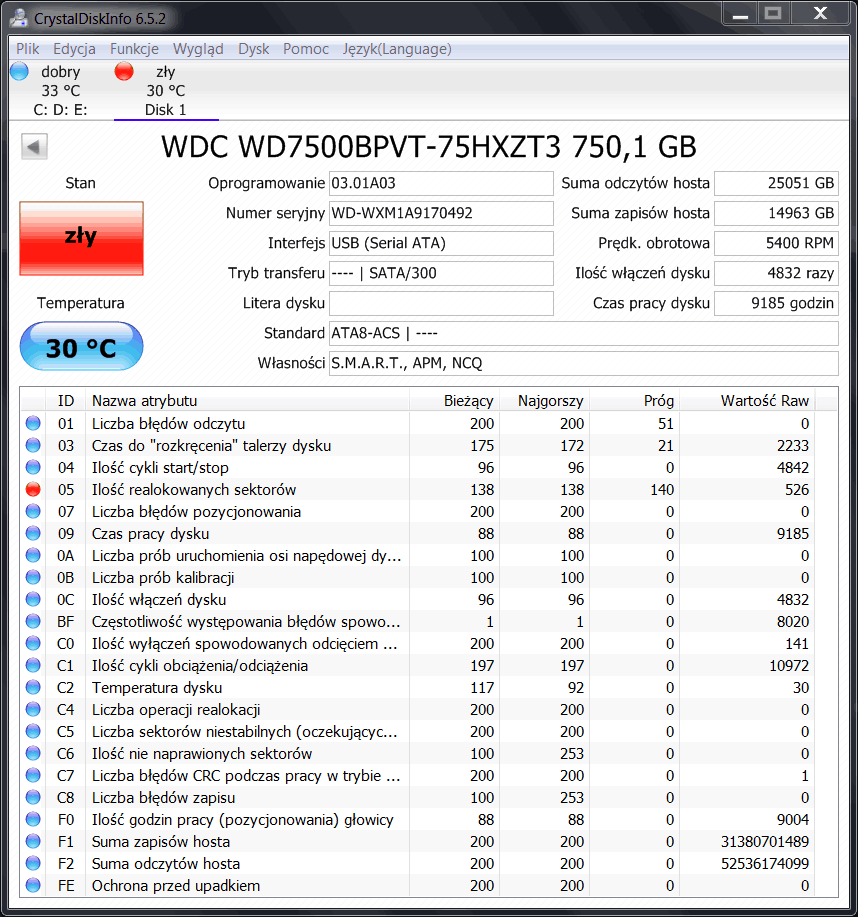
Task: Click the Suma zapisów hosta value 14963 GB
Action: [x=776, y=213]
